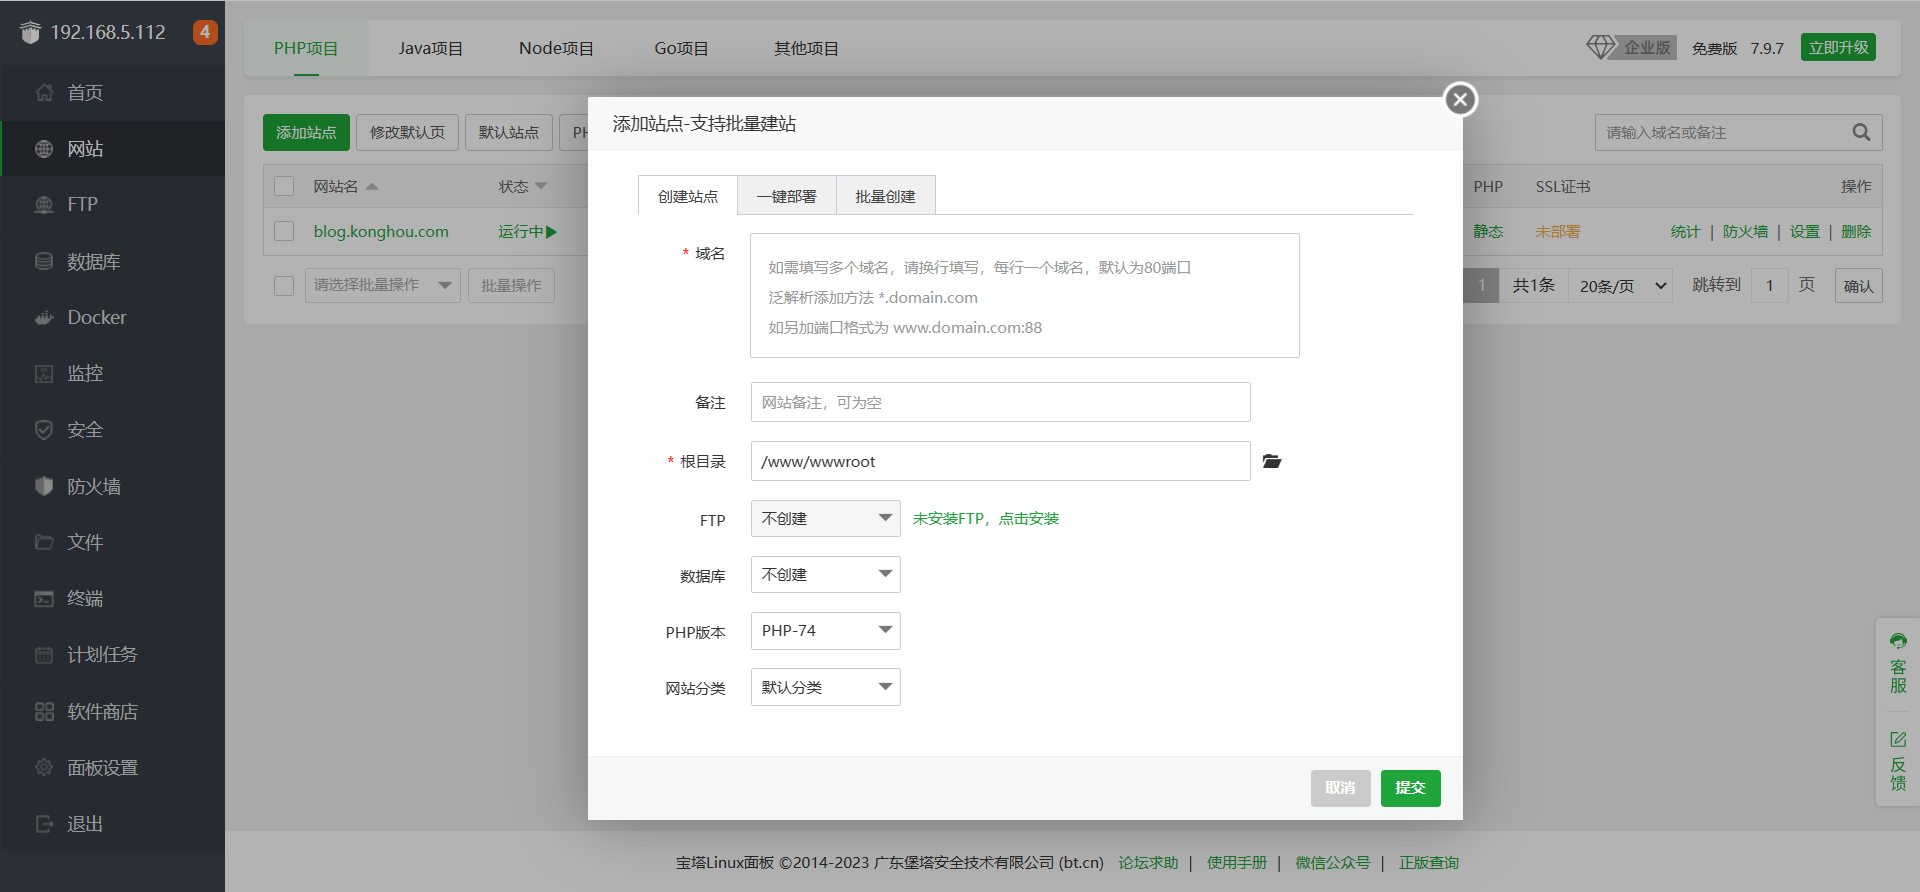The width and height of the screenshot is (1920, 892).
Task: Close the add site dialog
Action: pyautogui.click(x=1460, y=99)
